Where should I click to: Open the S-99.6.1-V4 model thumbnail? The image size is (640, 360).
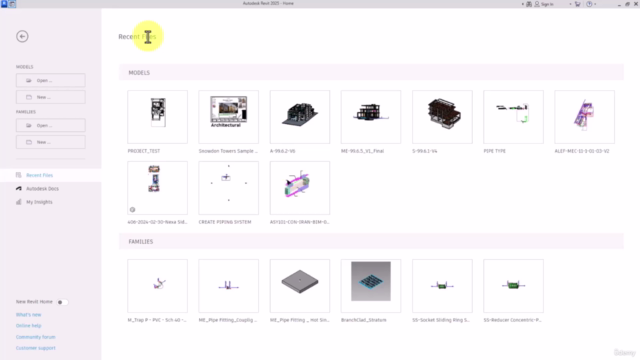(442, 117)
